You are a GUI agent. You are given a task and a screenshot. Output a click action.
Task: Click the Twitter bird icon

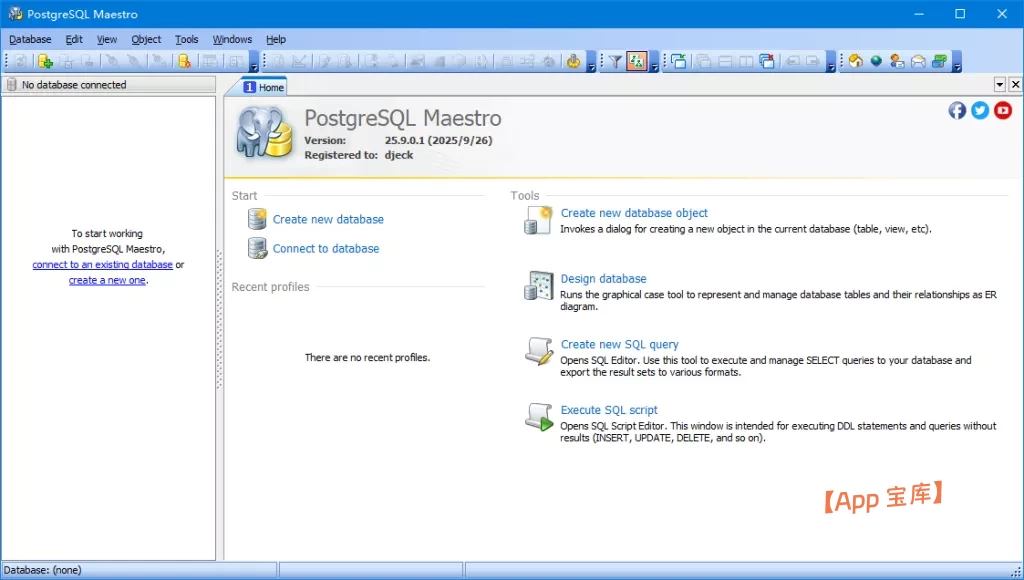pos(980,110)
